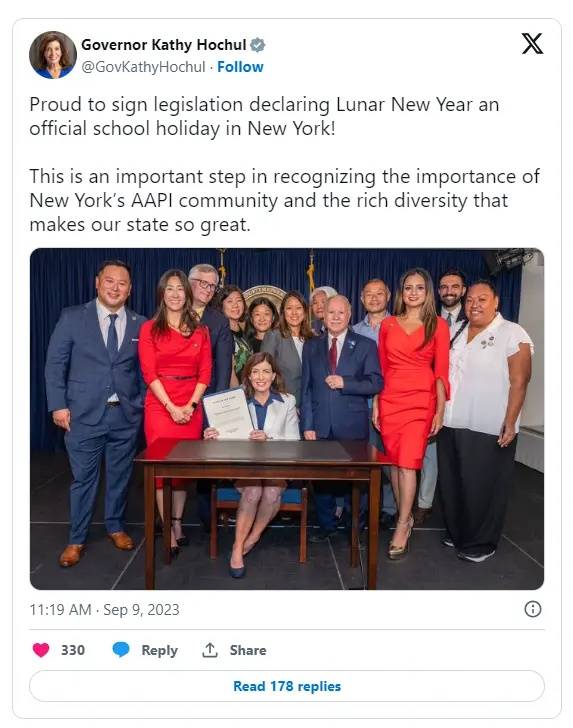
Task: Click the AAPI community paragraph text
Action: point(284,201)
